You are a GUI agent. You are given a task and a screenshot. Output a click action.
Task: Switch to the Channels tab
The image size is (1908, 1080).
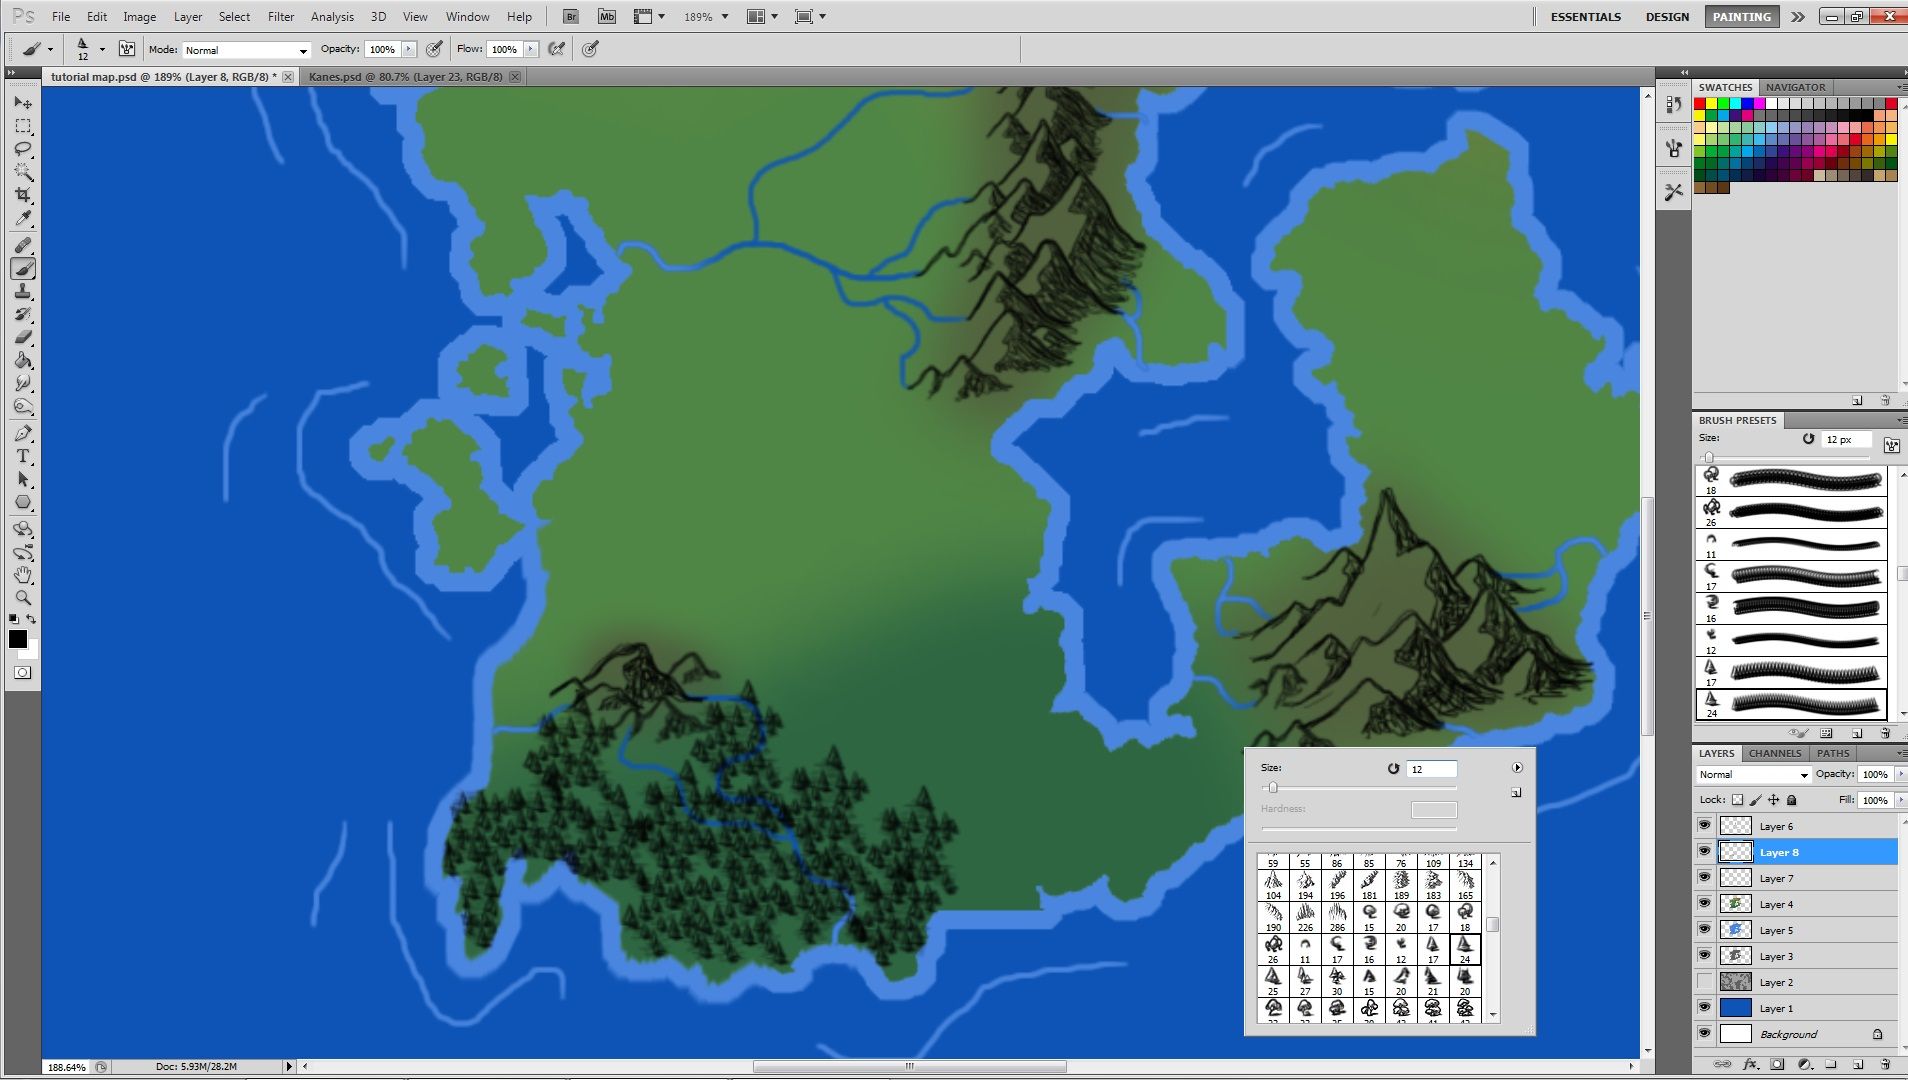(1777, 753)
